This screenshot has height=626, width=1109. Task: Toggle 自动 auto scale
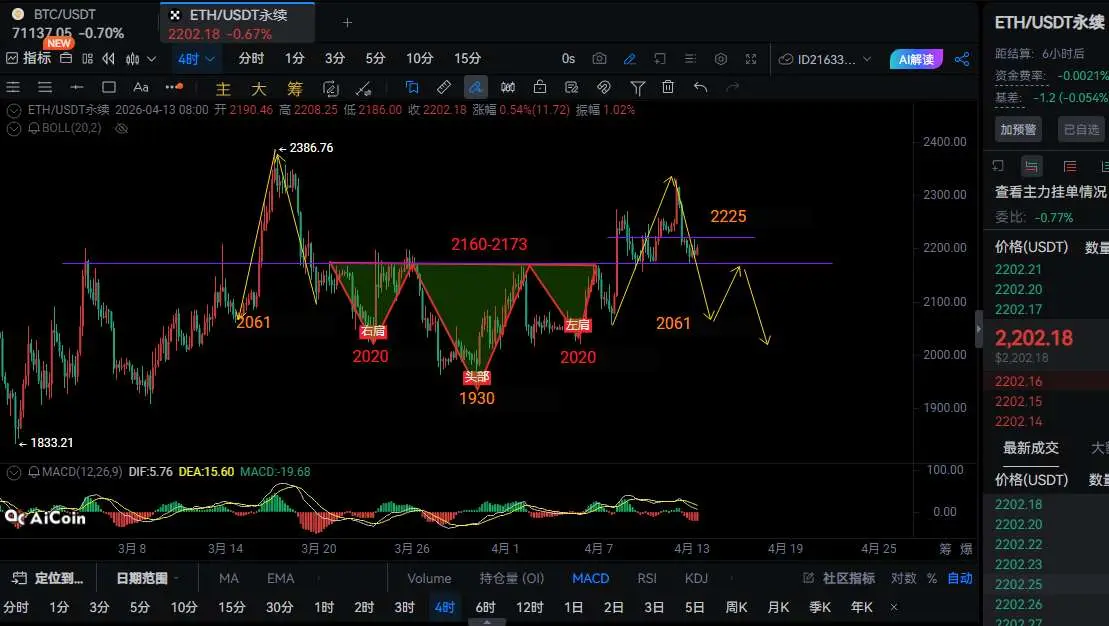pyautogui.click(x=960, y=579)
